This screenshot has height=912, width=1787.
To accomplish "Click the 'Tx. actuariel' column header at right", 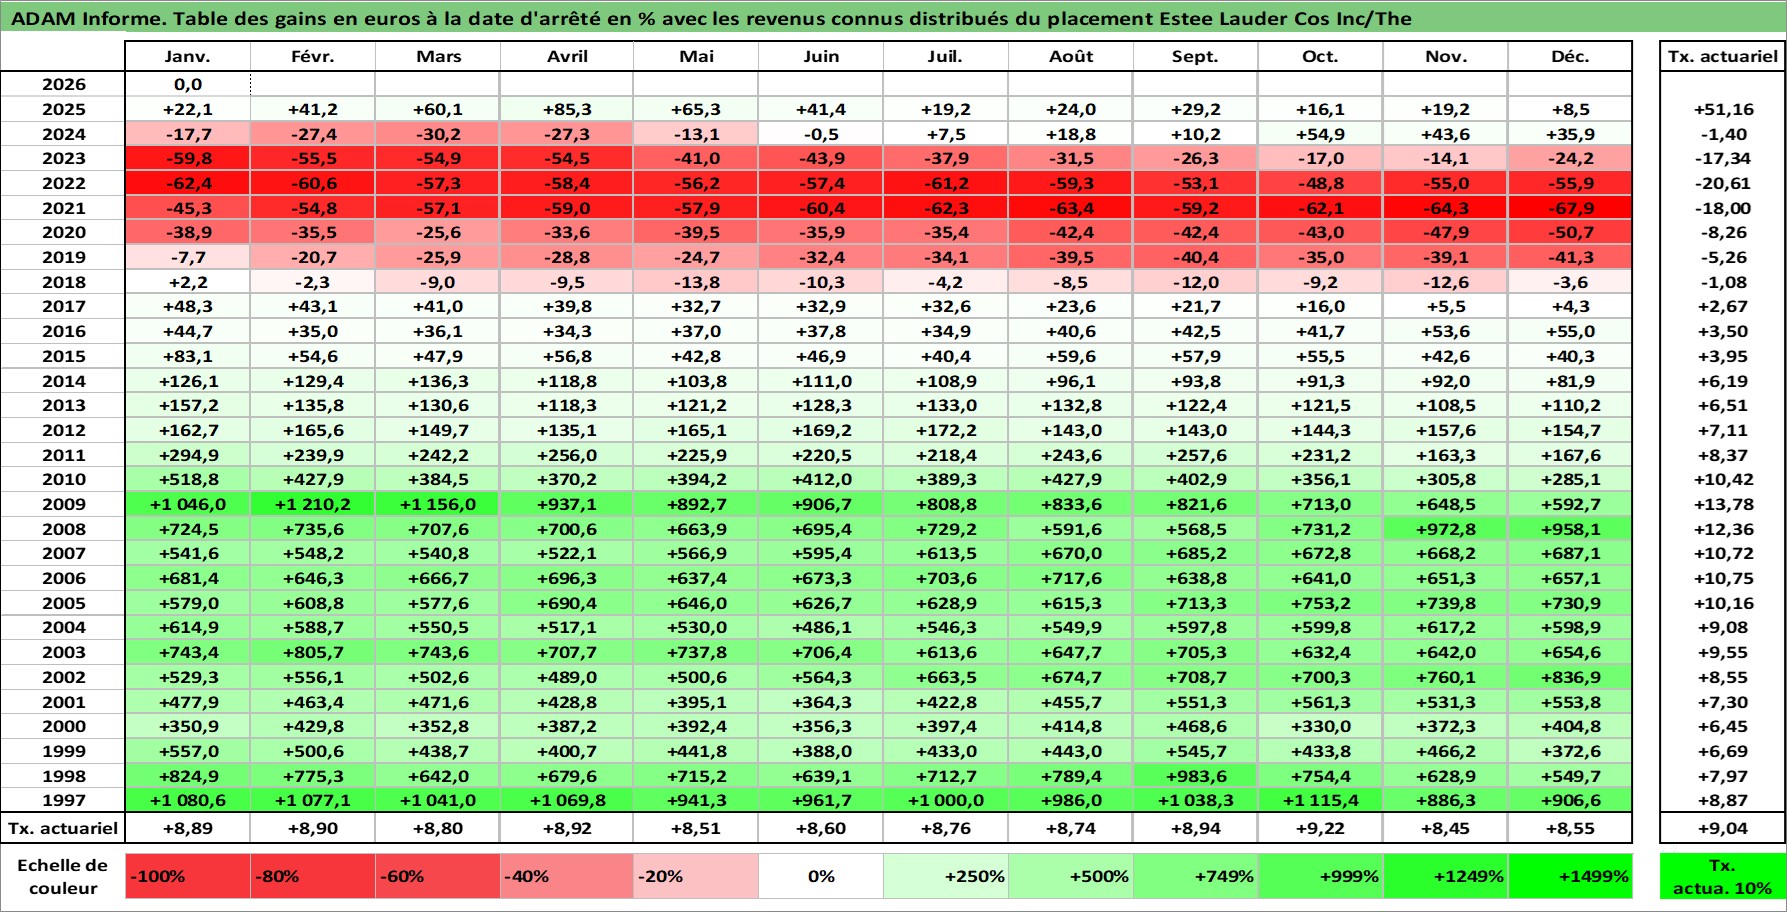I will [x=1722, y=56].
